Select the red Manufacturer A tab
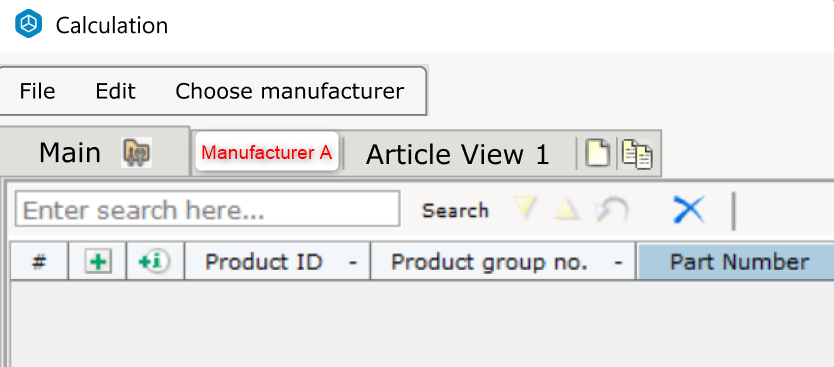The image size is (834, 367). click(267, 152)
